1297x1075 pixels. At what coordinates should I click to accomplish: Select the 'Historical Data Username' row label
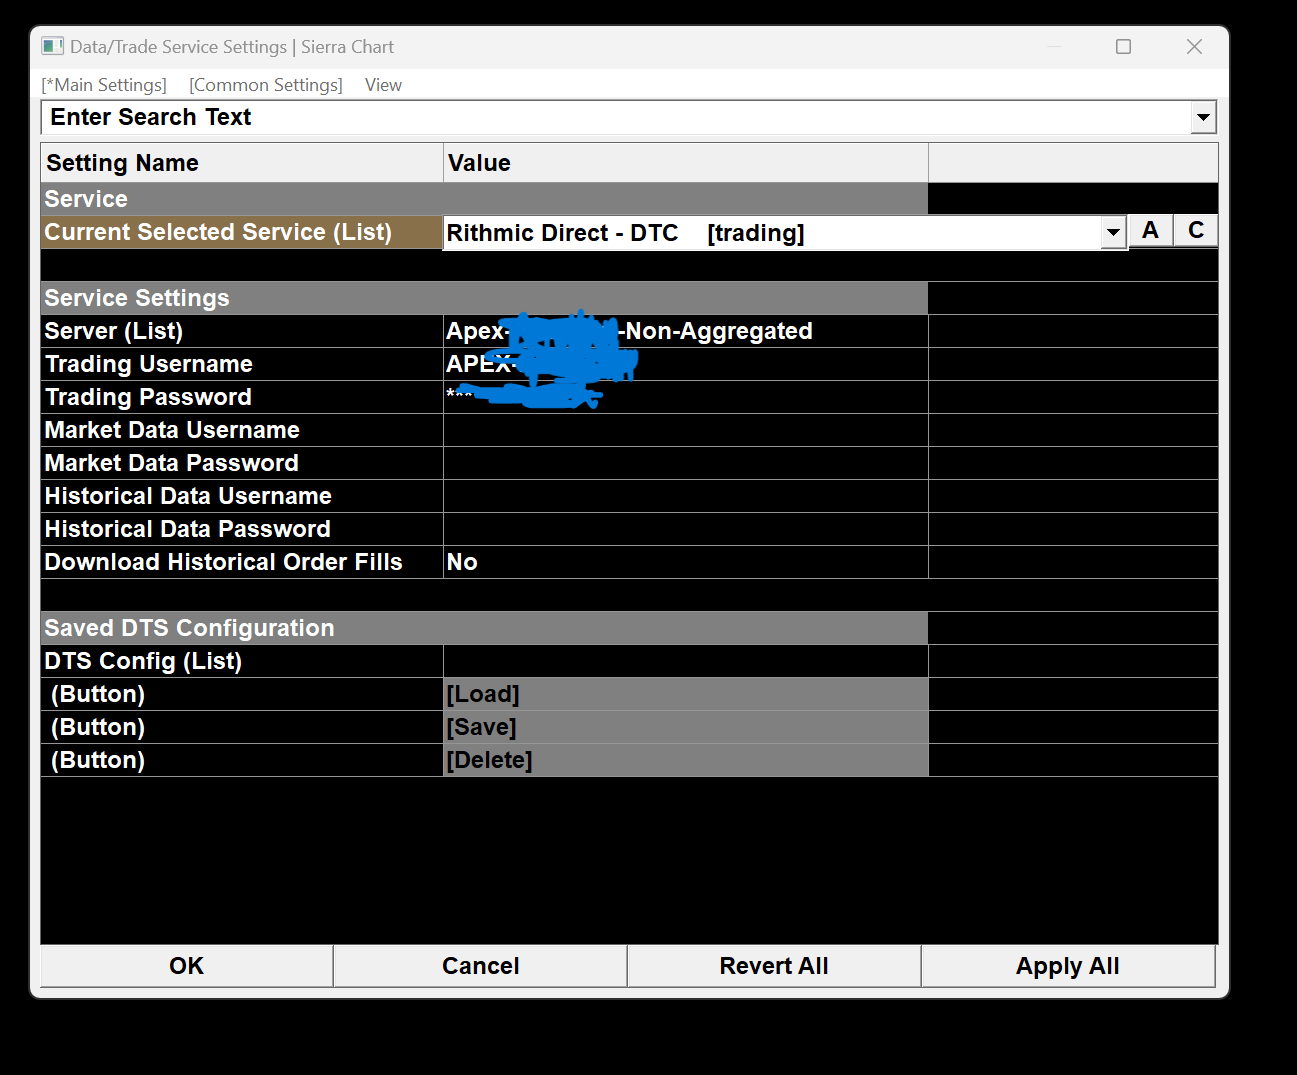[x=188, y=496]
